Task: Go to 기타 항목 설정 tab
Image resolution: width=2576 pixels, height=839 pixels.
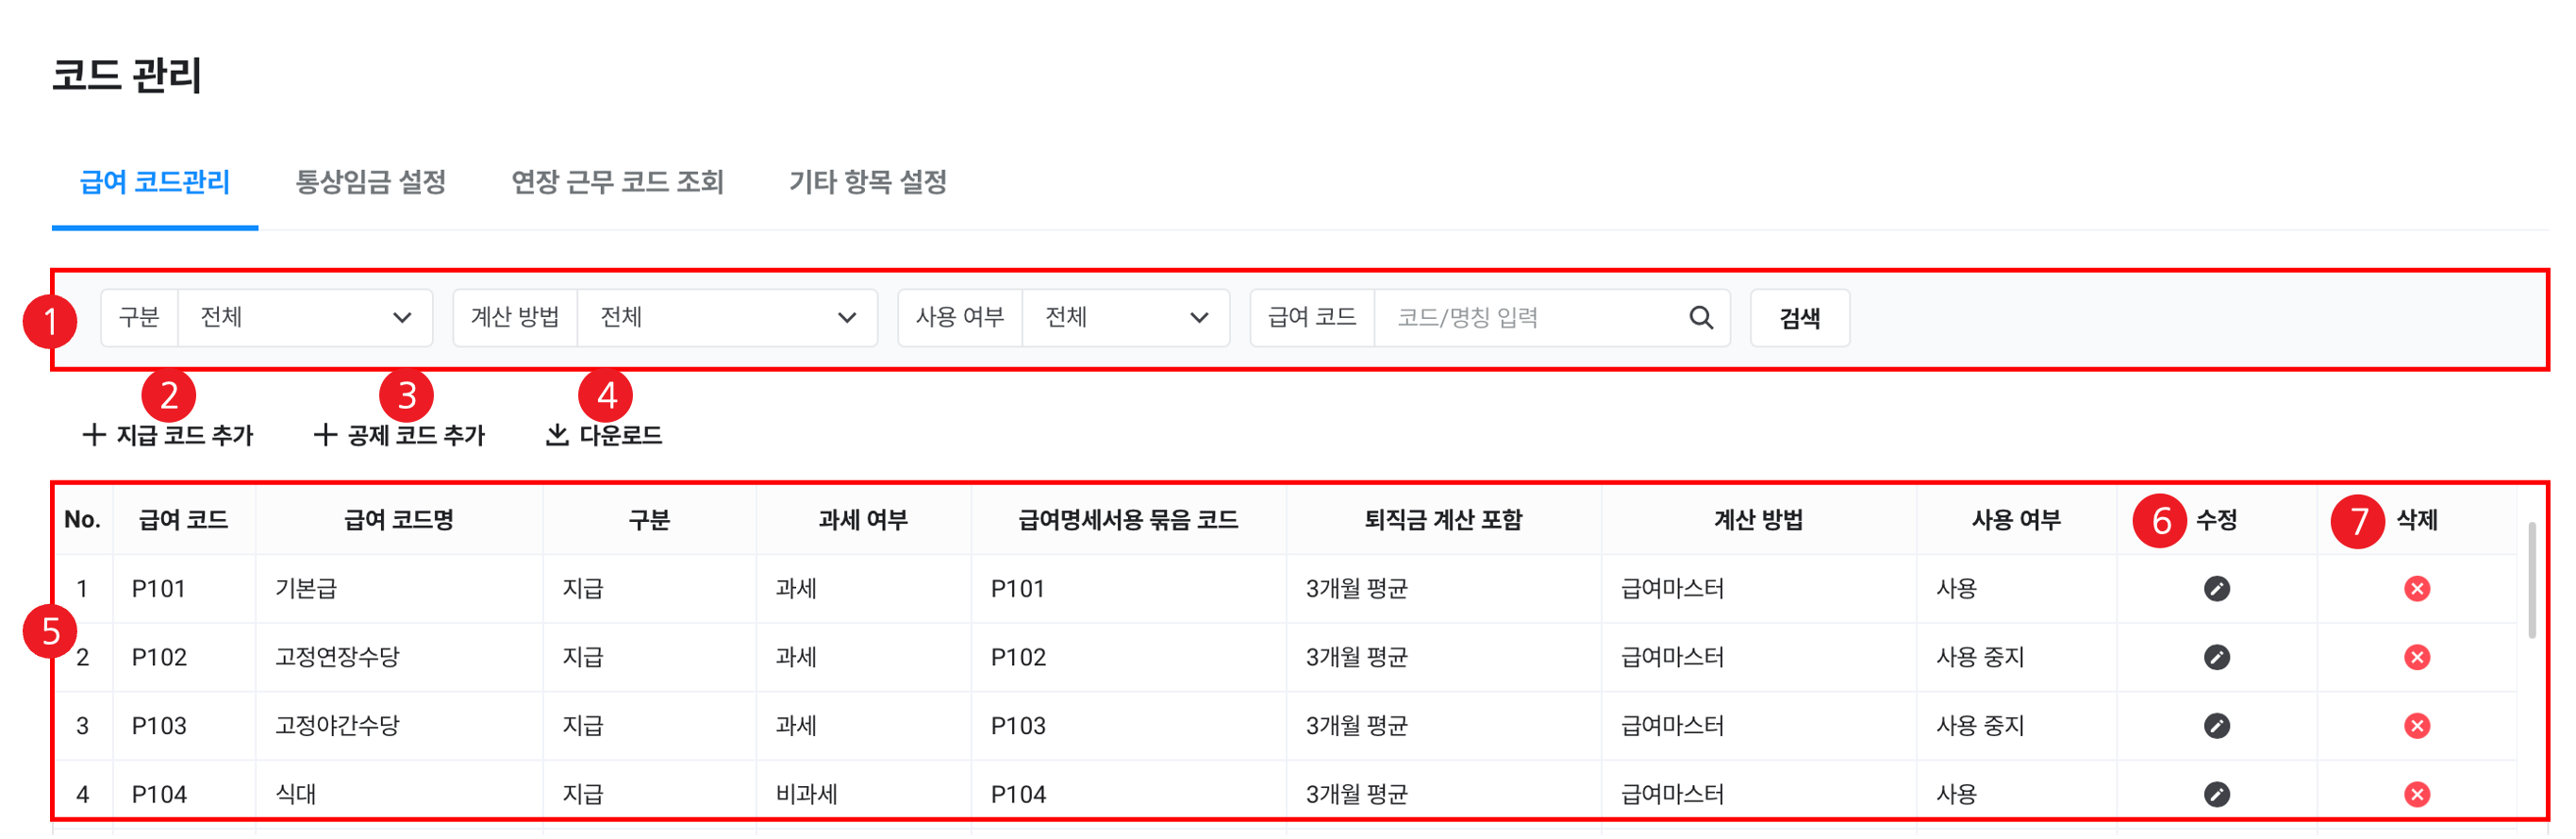Action: pyautogui.click(x=867, y=182)
